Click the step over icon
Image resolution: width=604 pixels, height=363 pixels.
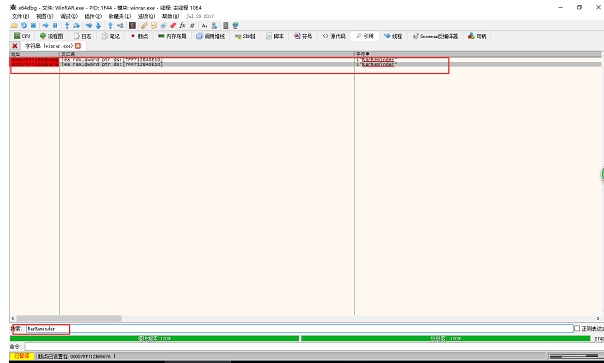tap(77, 25)
